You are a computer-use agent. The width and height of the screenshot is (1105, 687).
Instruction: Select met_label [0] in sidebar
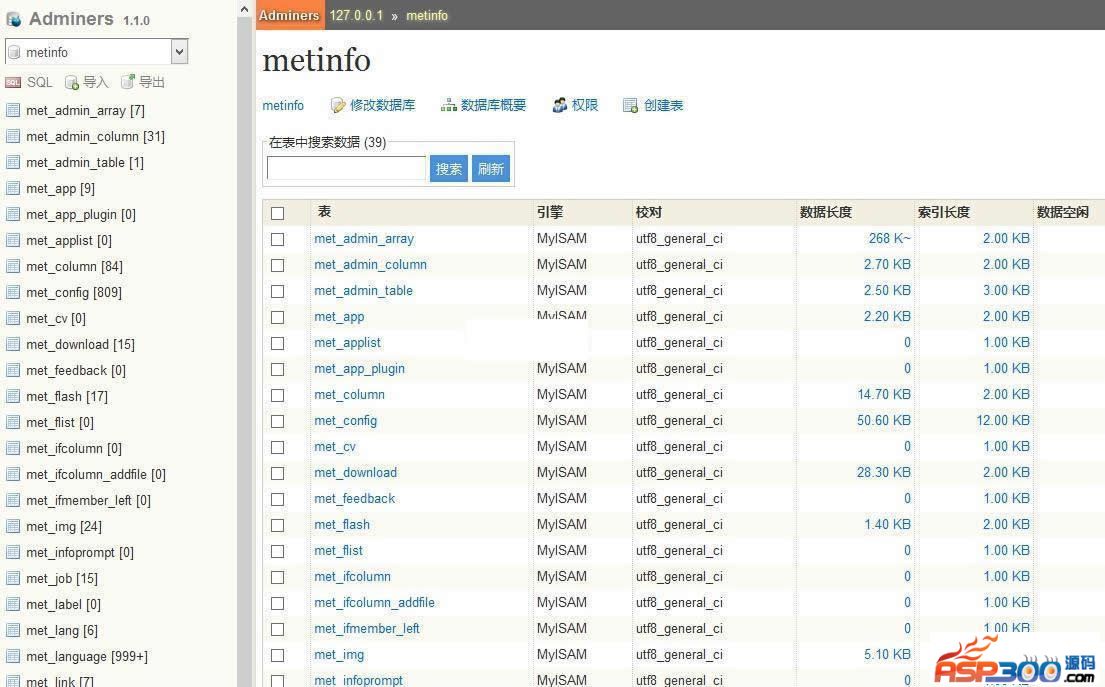[63, 605]
